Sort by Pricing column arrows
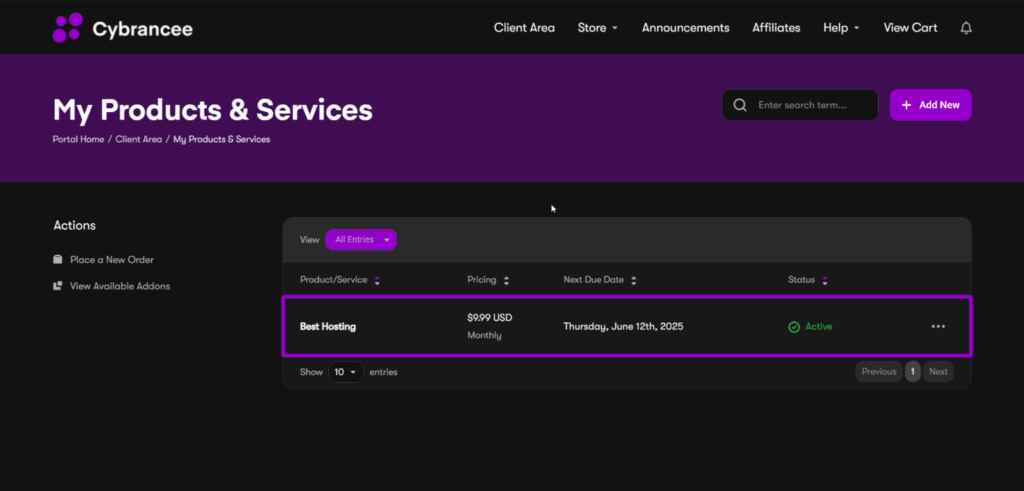The width and height of the screenshot is (1024, 491). [x=506, y=280]
